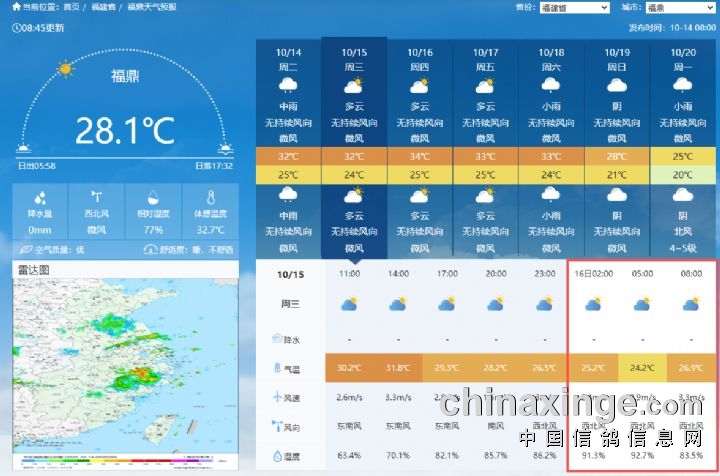Viewport: 720px width, 476px height.
Task: Switch to the 10/19 周日 forecast tab
Action: 617,58
